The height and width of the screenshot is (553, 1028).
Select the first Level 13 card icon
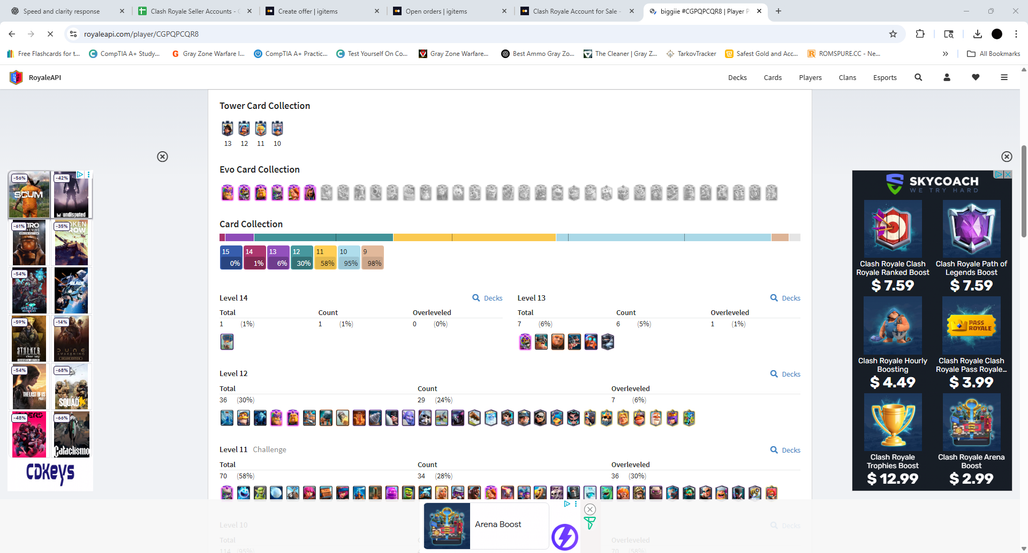[x=524, y=342]
